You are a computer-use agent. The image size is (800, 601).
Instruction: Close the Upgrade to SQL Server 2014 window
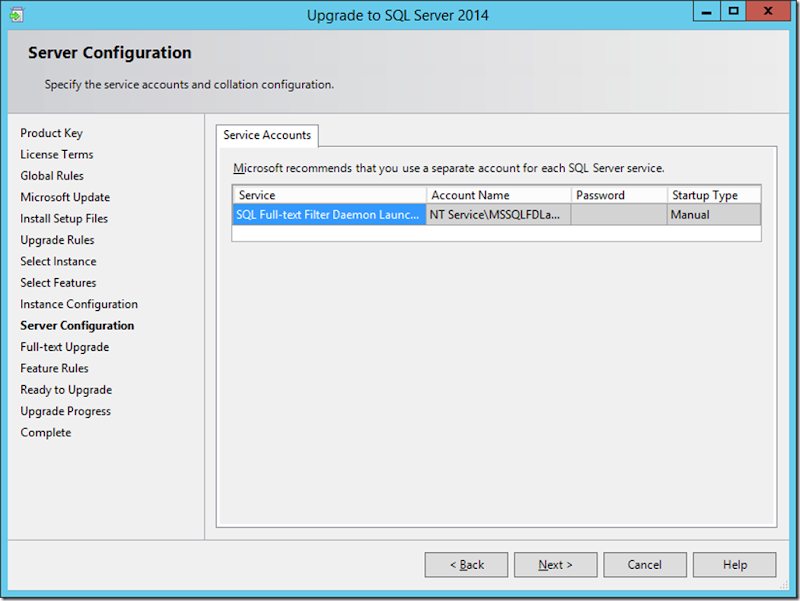[x=768, y=11]
